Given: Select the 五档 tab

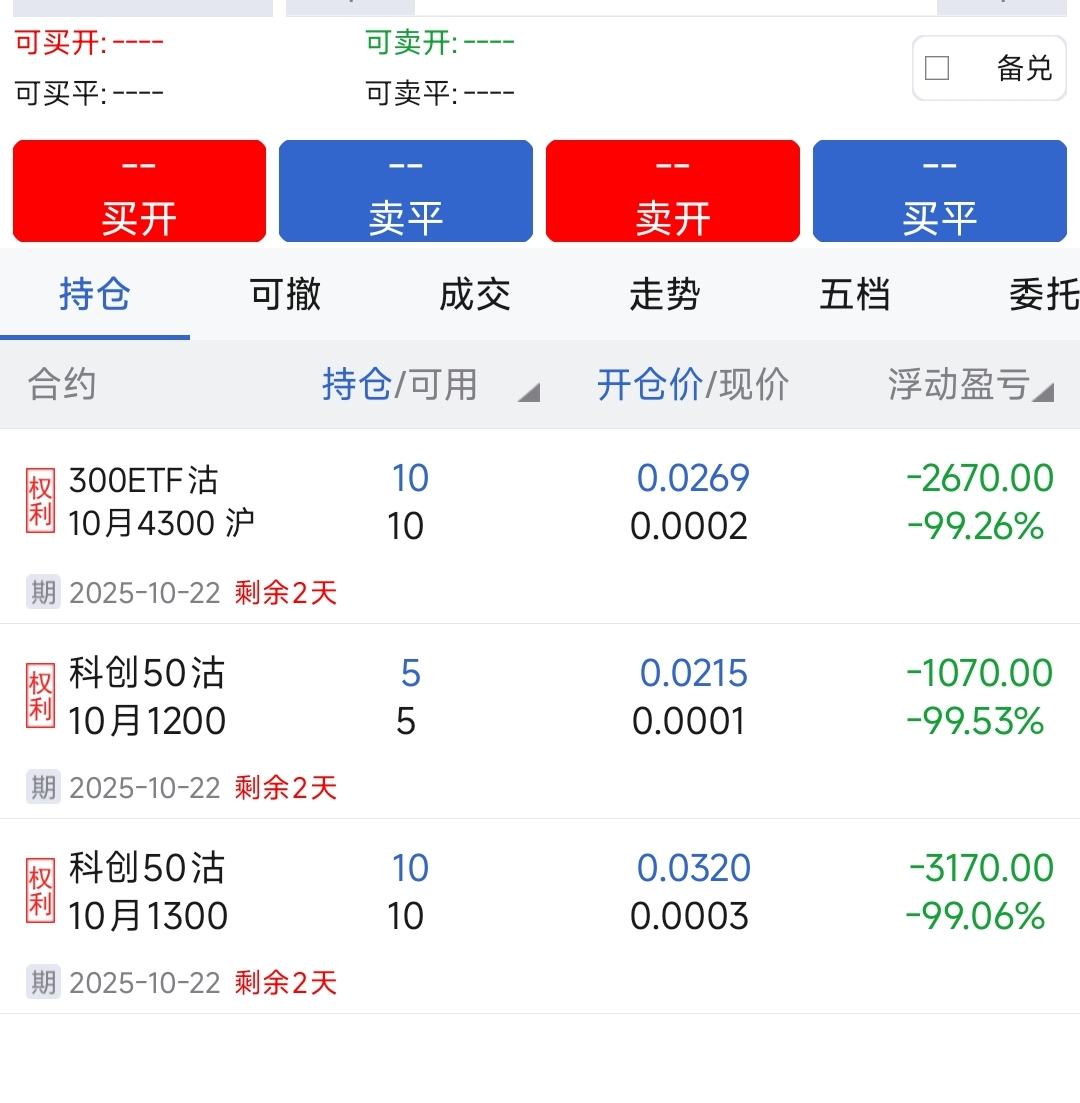Looking at the screenshot, I should [855, 295].
